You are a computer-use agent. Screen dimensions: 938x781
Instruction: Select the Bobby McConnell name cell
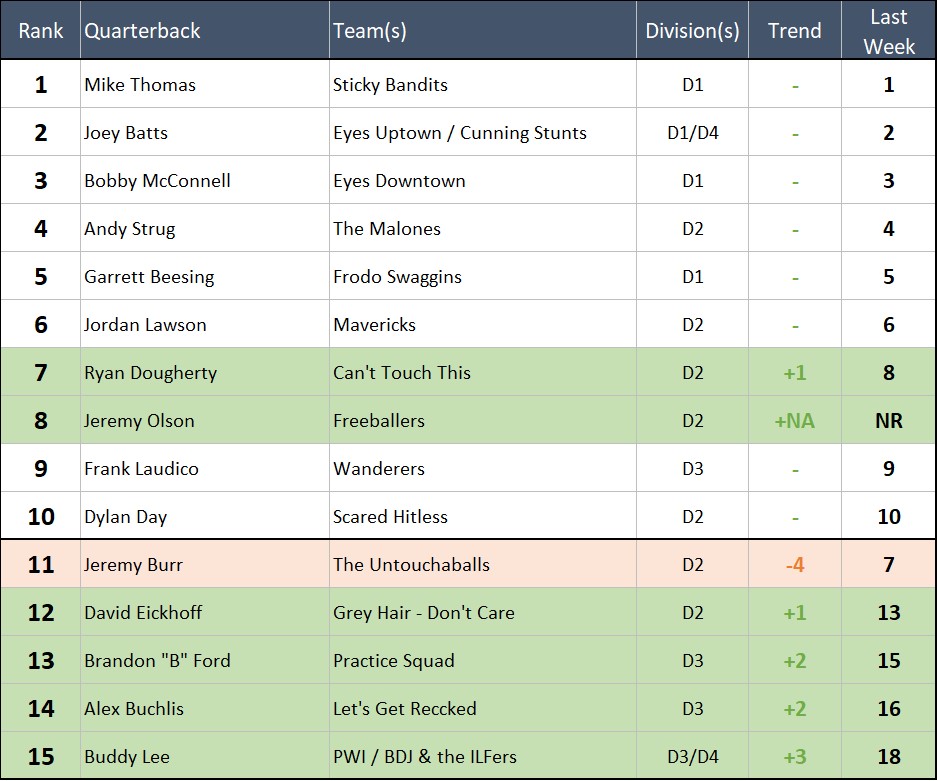pos(157,181)
